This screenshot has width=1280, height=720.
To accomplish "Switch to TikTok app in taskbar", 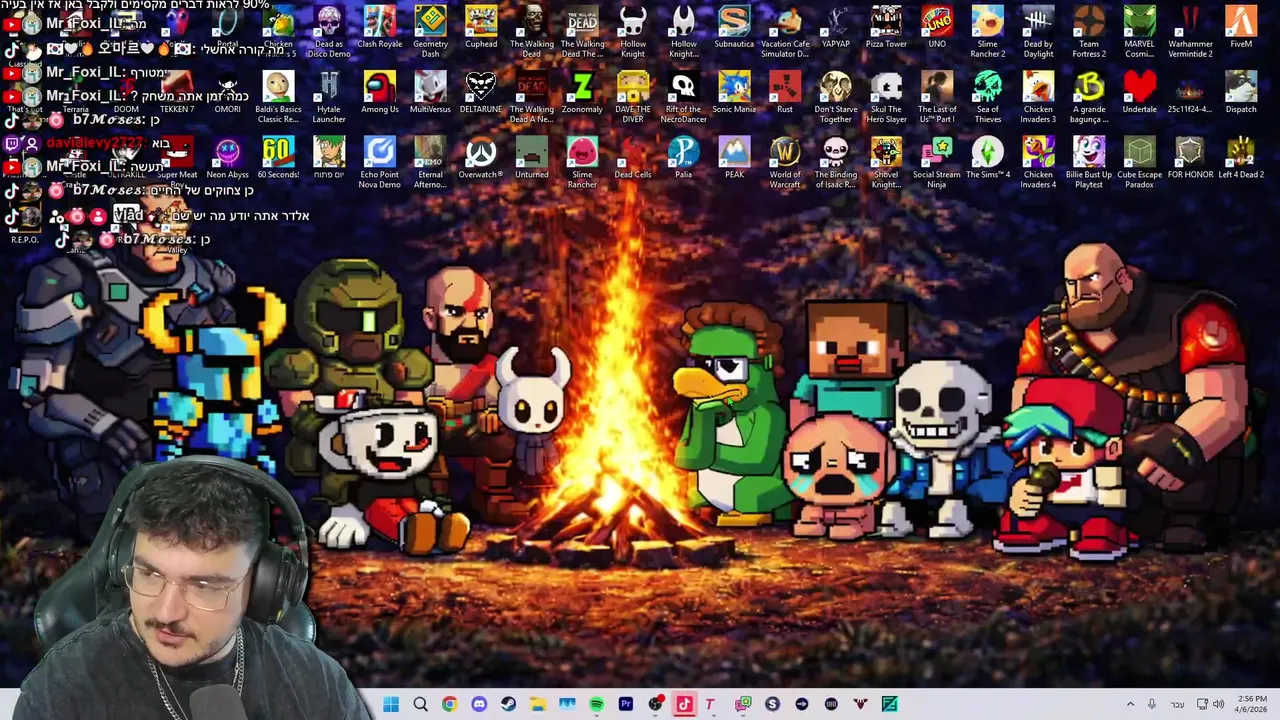I will coord(684,704).
